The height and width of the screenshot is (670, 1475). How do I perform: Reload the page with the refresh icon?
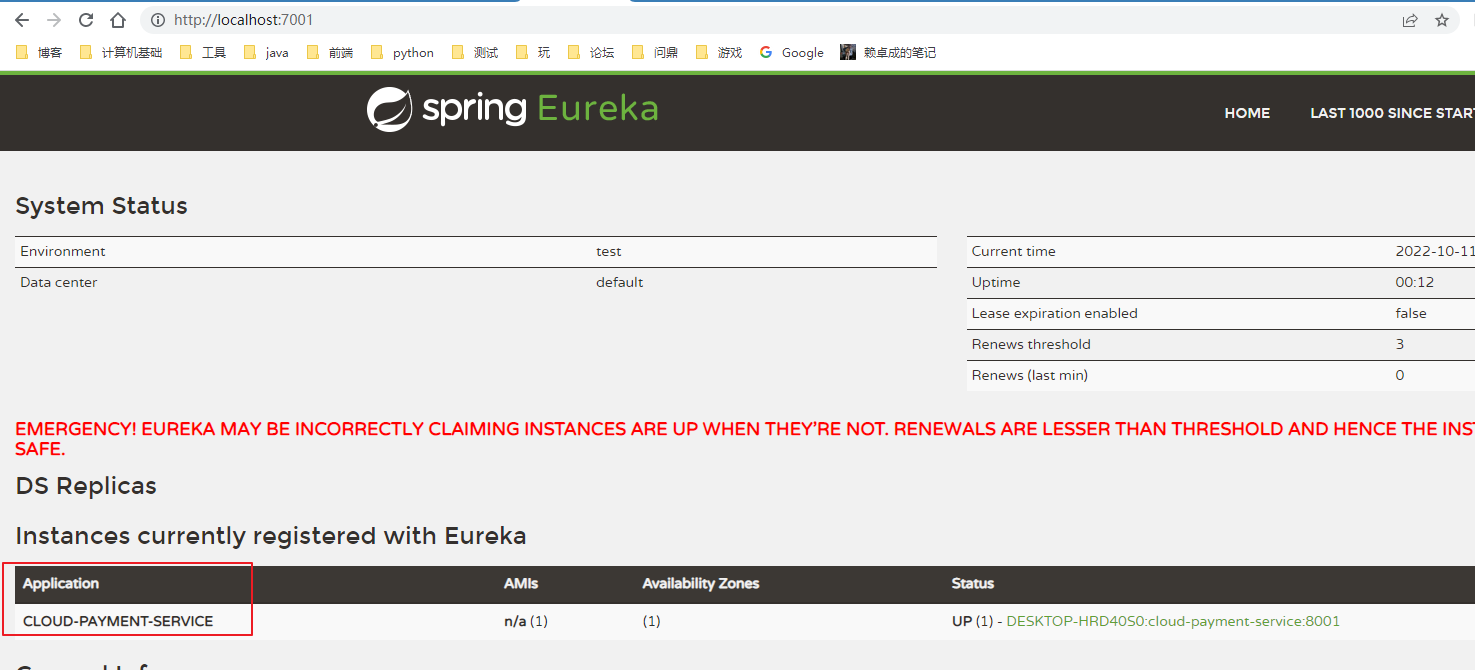[86, 20]
